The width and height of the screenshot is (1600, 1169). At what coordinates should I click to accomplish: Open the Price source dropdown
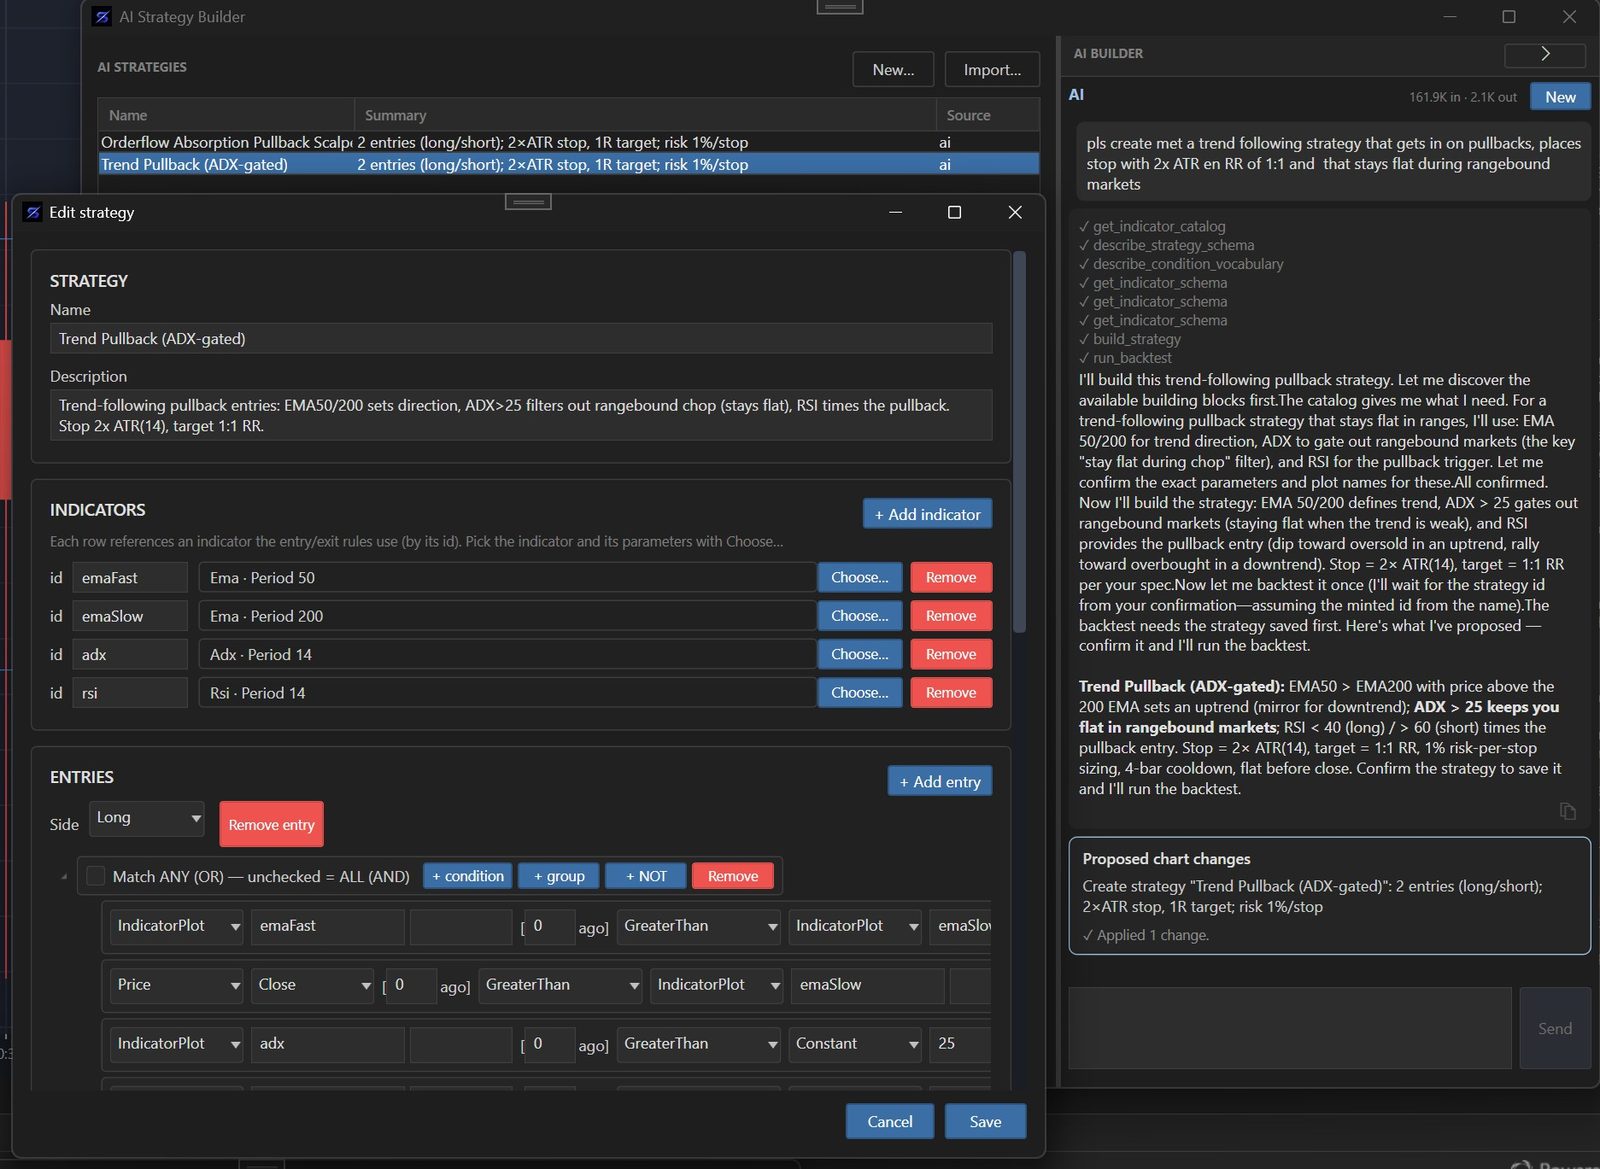(x=177, y=985)
